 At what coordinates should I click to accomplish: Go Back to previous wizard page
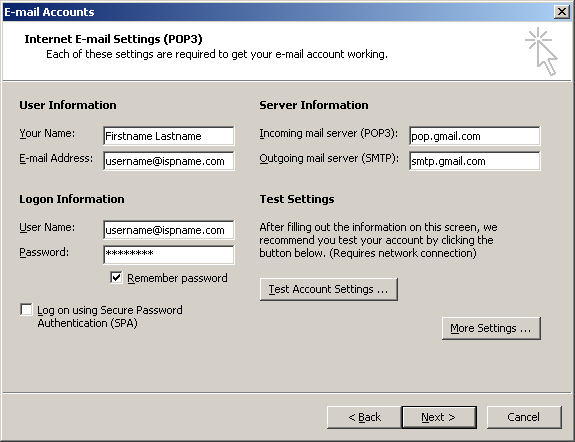(x=364, y=417)
